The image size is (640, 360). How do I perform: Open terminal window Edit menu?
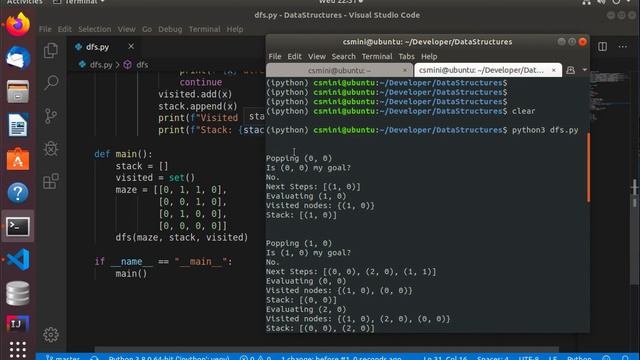294,57
